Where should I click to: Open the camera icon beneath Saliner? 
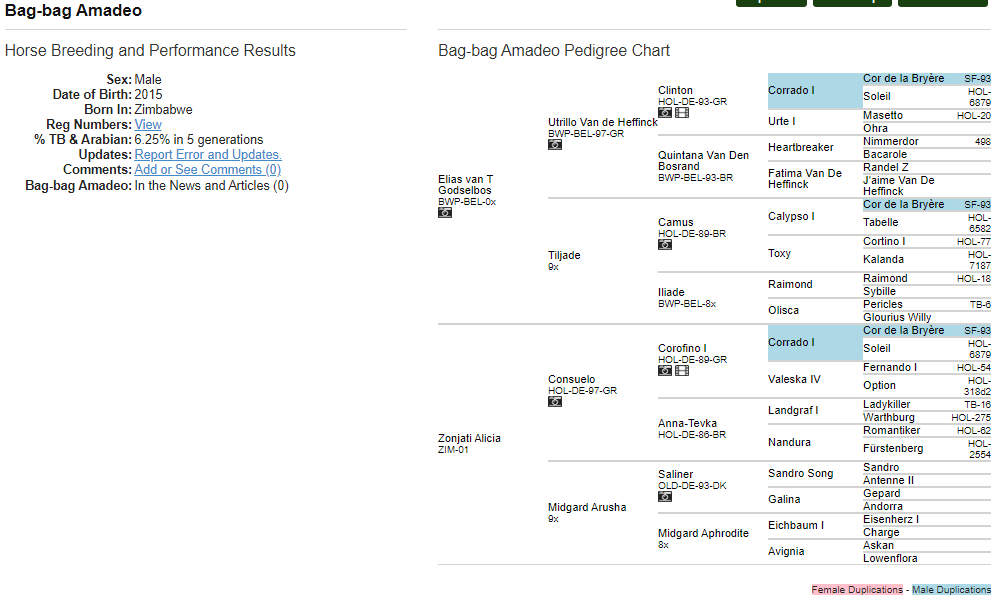[665, 497]
